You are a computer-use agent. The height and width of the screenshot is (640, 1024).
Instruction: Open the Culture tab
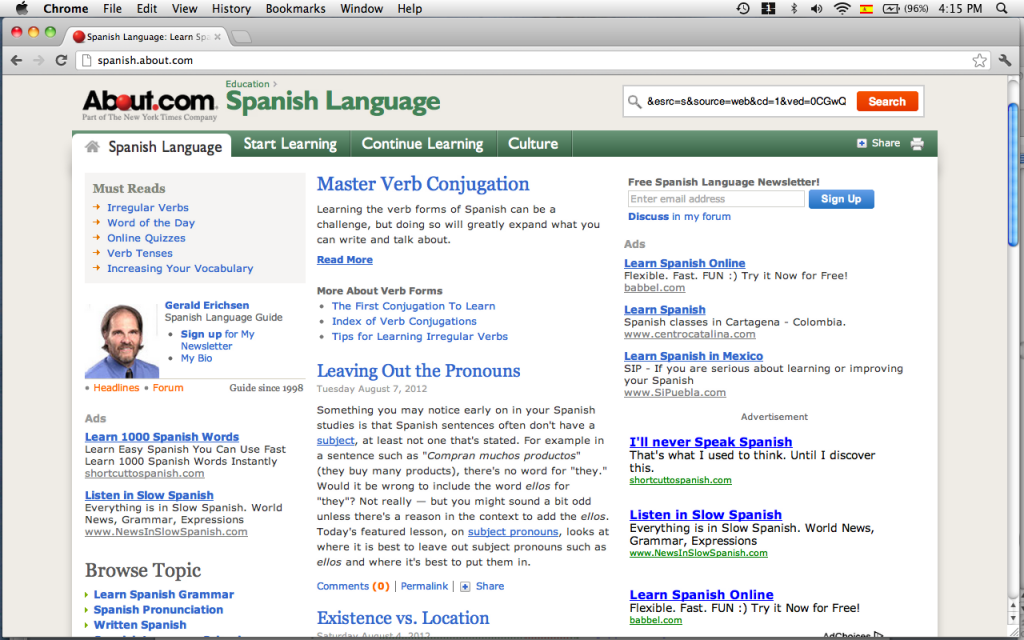pos(534,144)
